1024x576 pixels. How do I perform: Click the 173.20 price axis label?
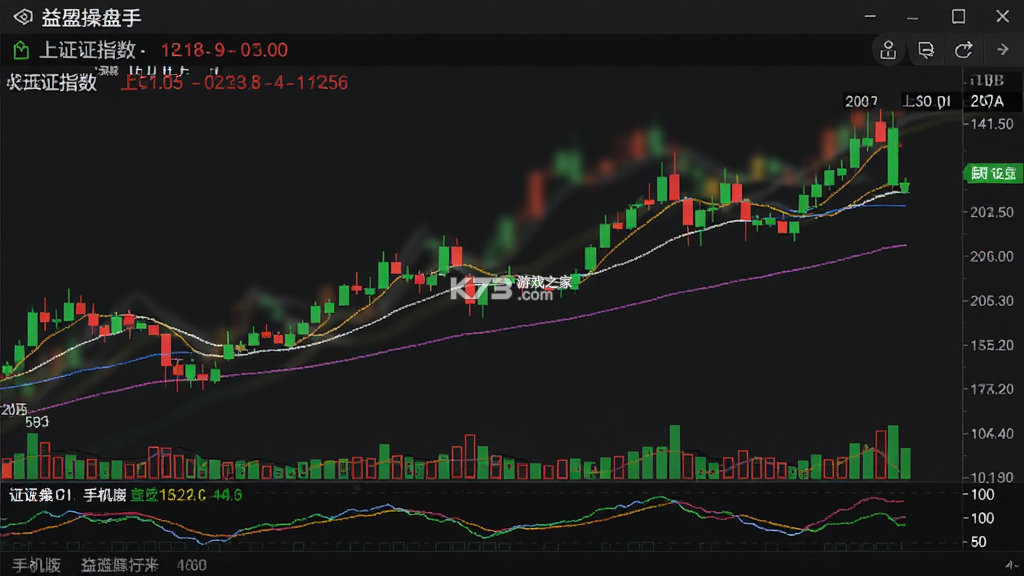[x=992, y=389]
